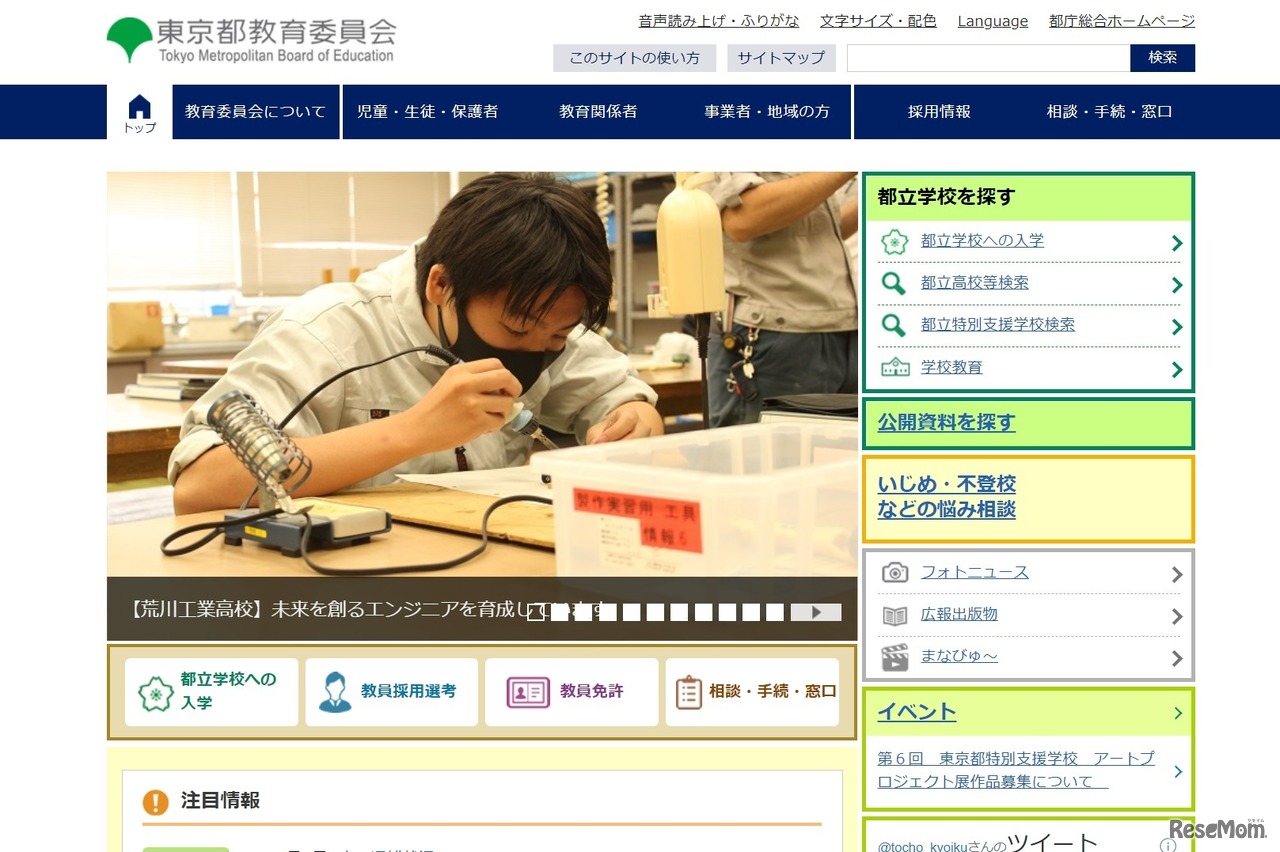
Task: Open the 採用情報 menu
Action: tap(939, 112)
